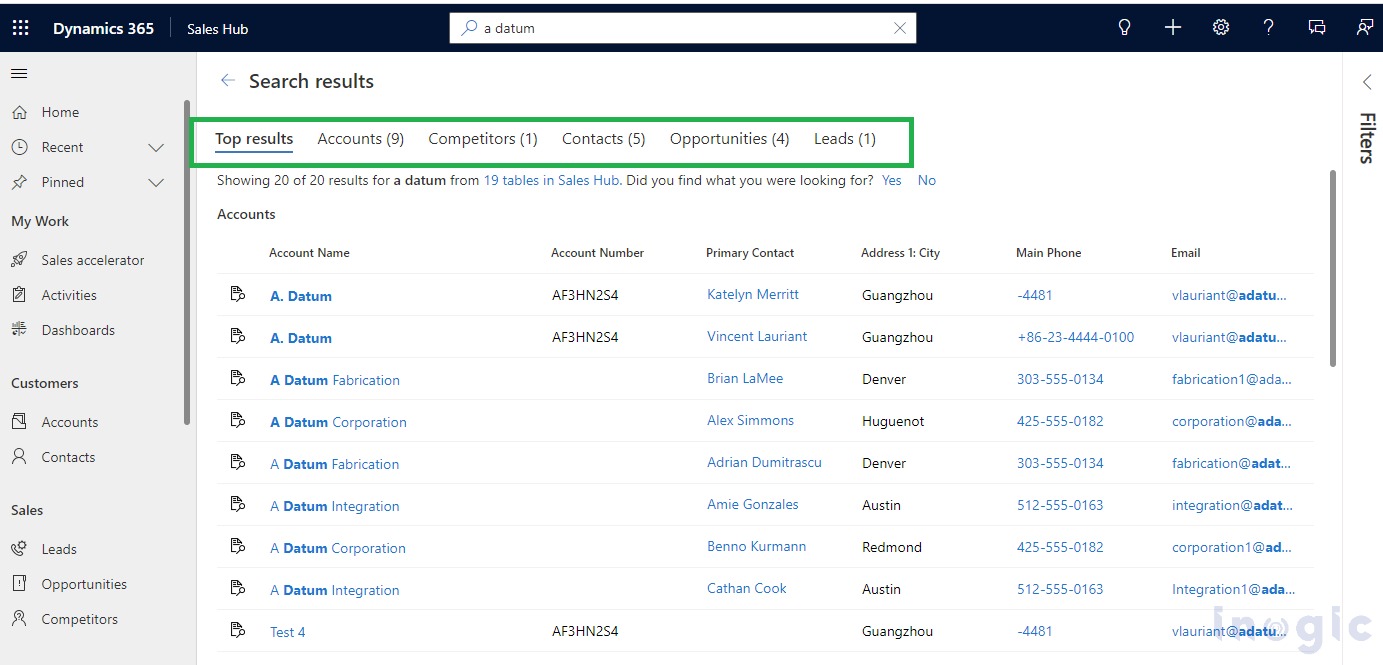
Task: Open the chat bubble icon in header
Action: tap(1317, 28)
